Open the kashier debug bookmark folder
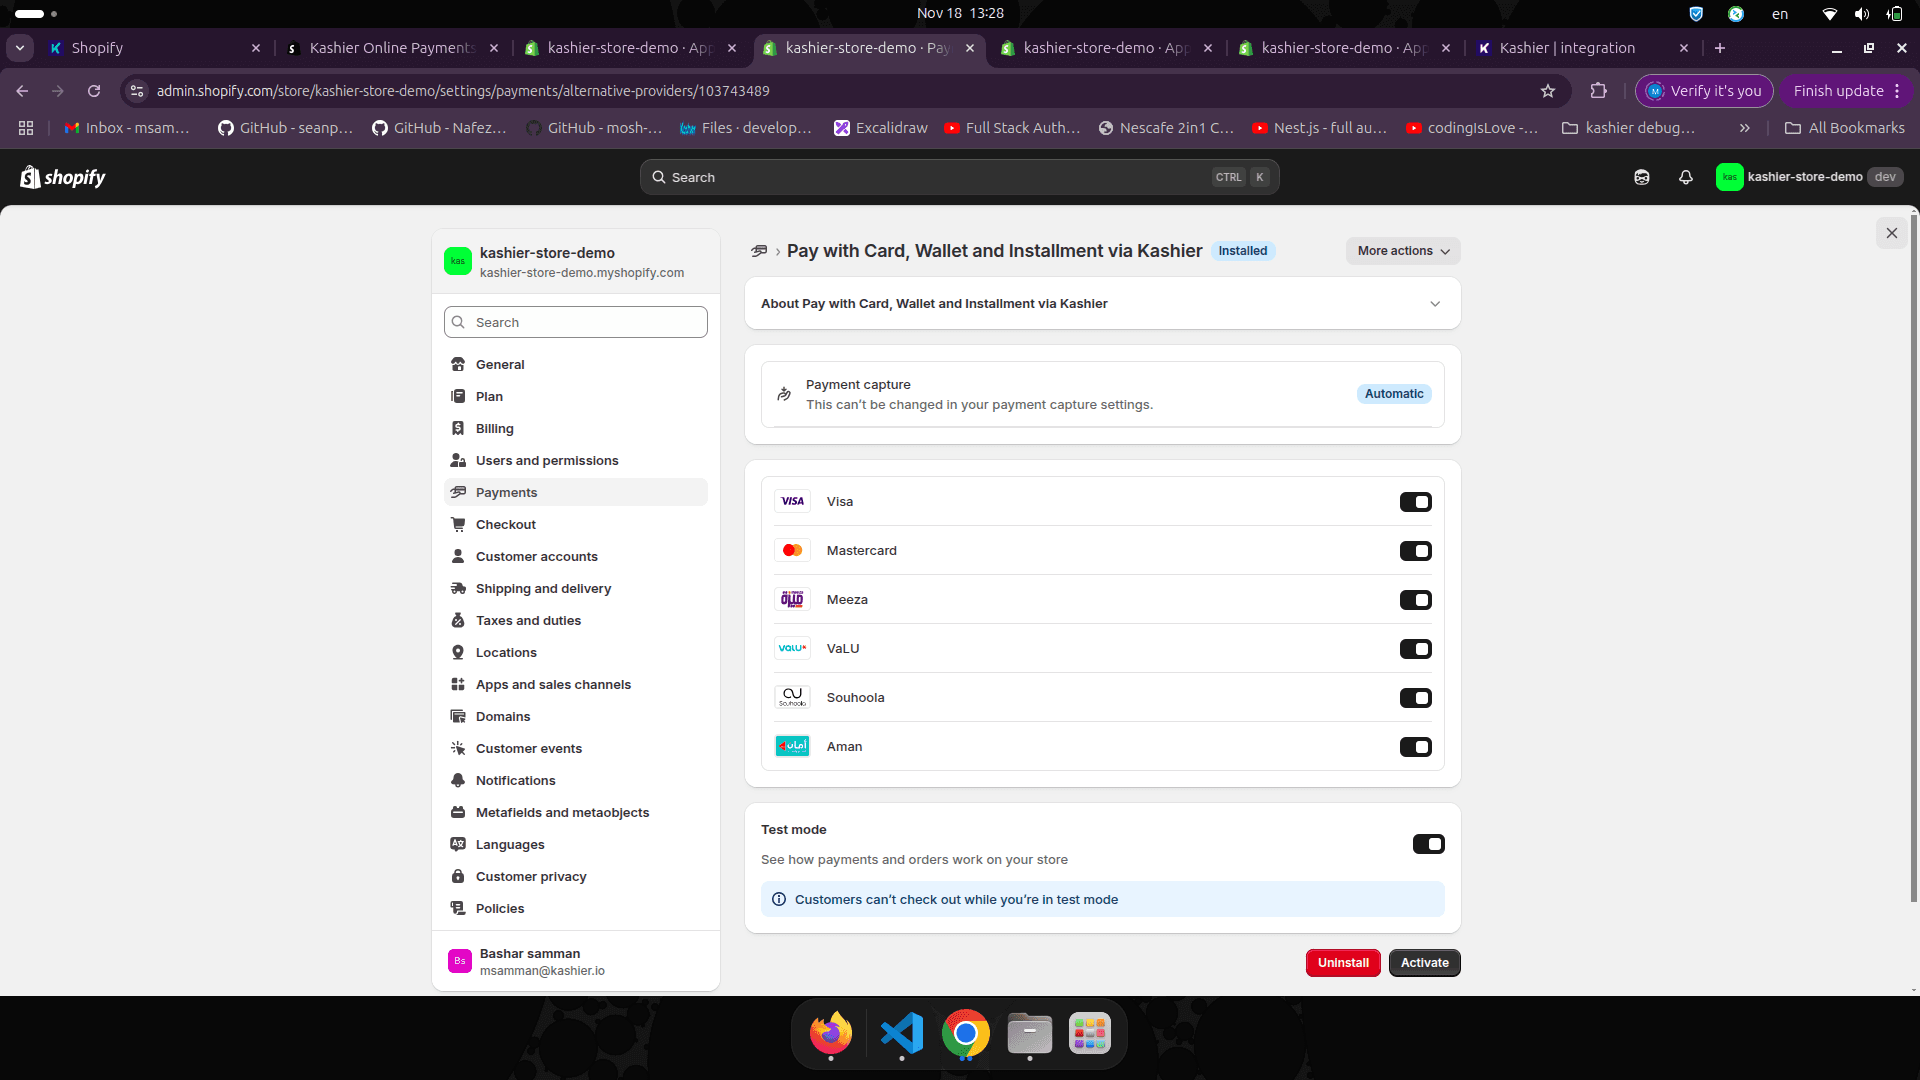1920x1080 pixels. click(1628, 128)
